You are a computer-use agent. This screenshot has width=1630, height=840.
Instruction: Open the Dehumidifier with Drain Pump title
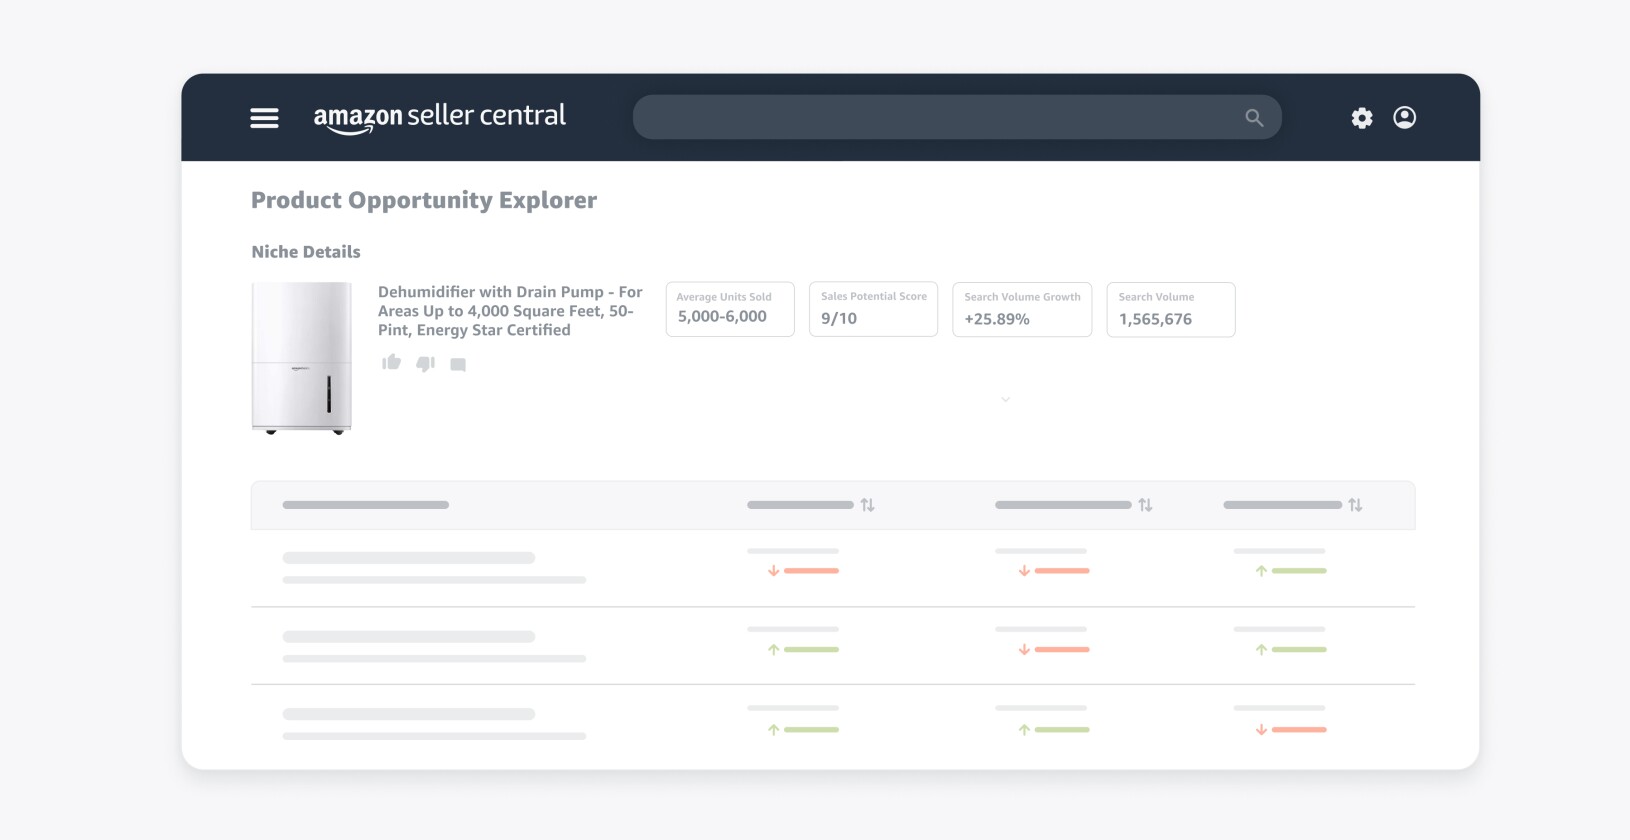coord(509,311)
